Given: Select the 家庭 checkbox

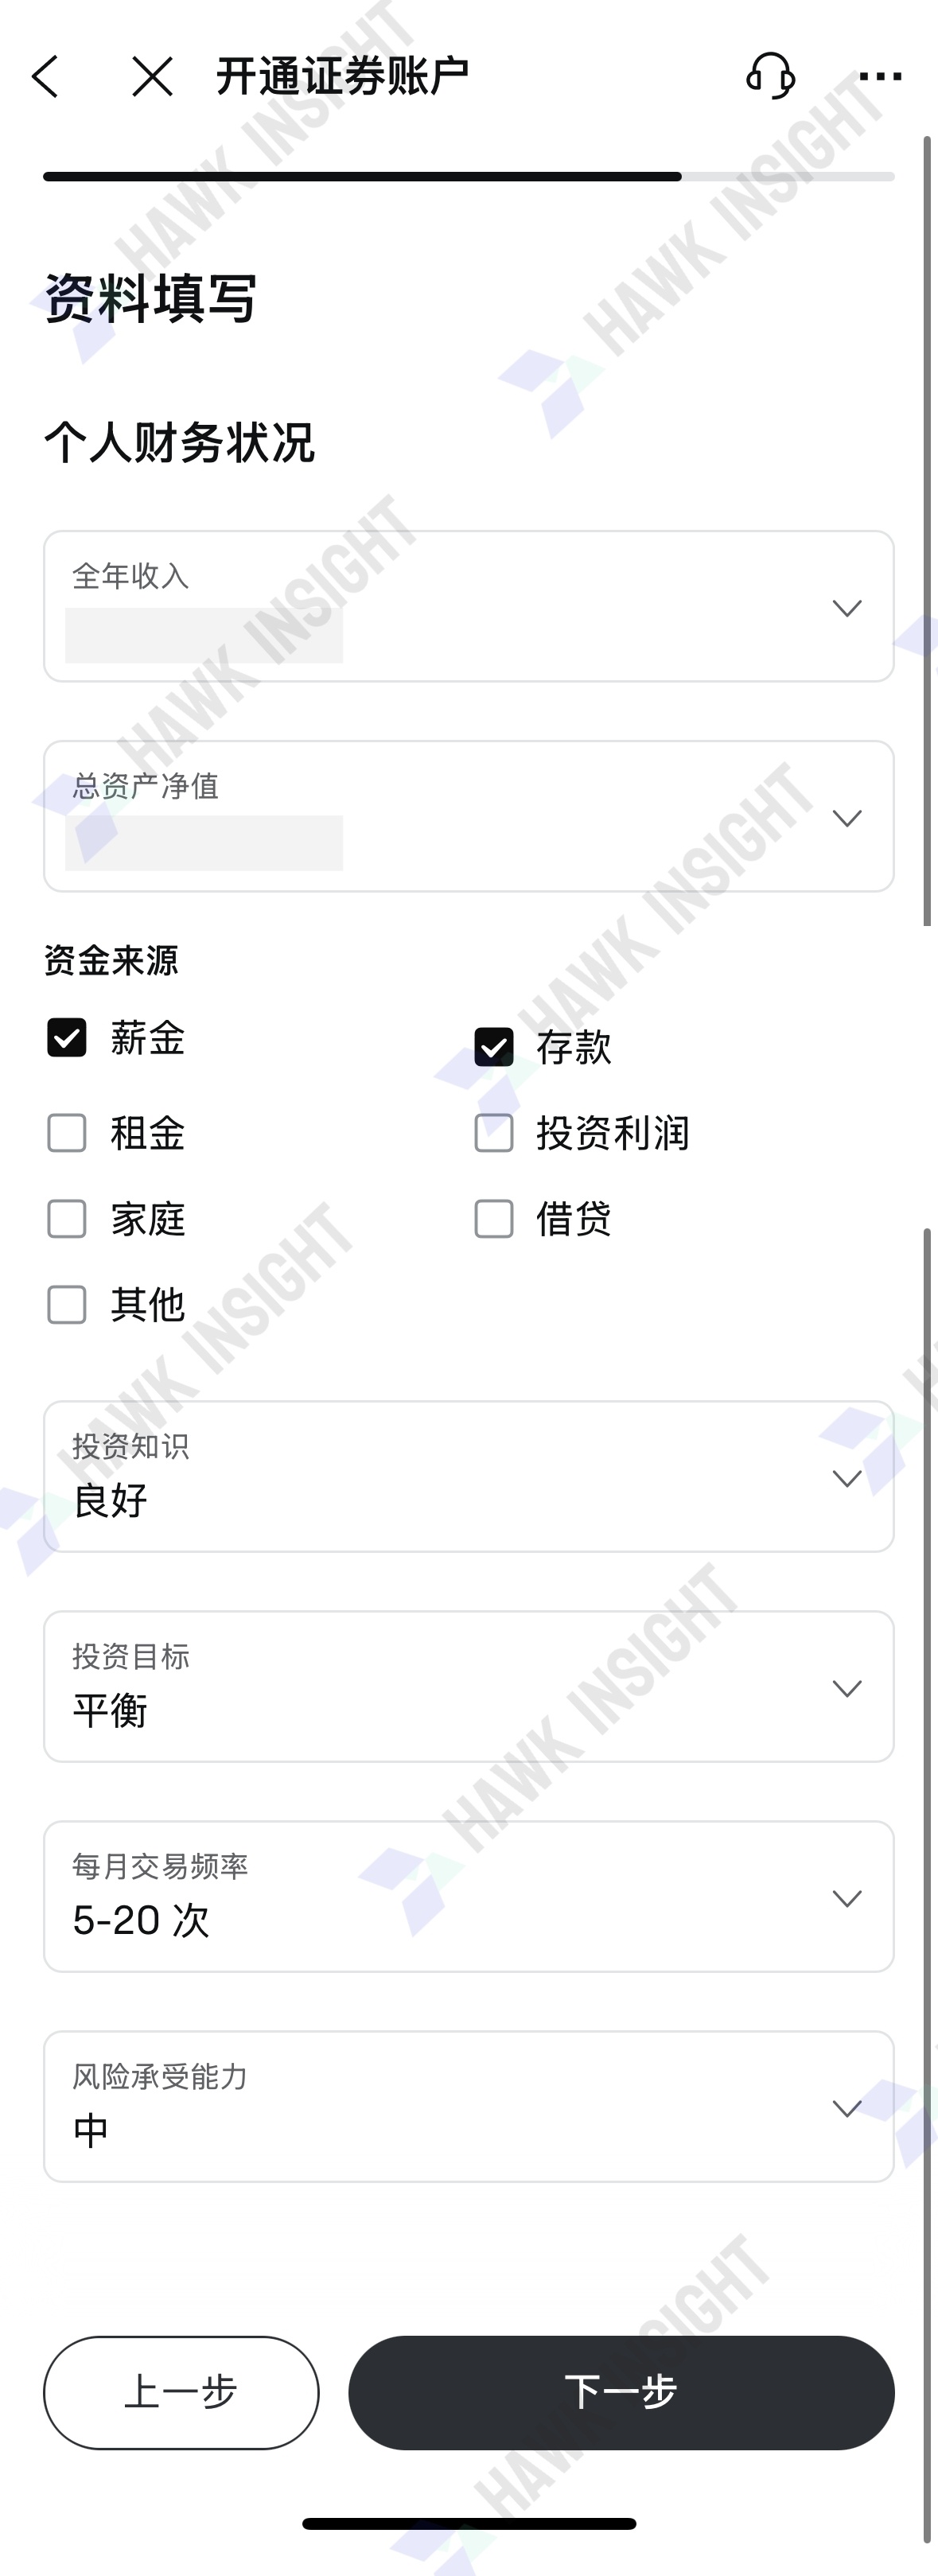Looking at the screenshot, I should 67,1219.
